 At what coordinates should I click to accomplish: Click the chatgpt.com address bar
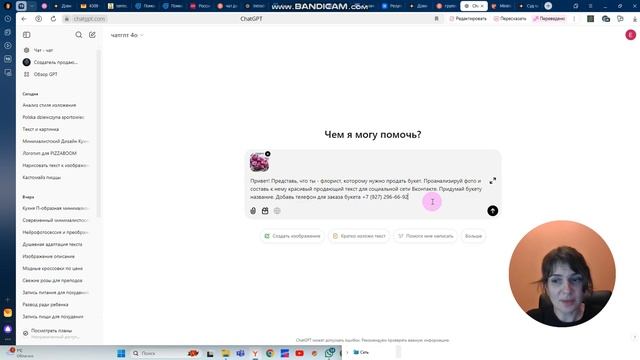click(x=89, y=19)
